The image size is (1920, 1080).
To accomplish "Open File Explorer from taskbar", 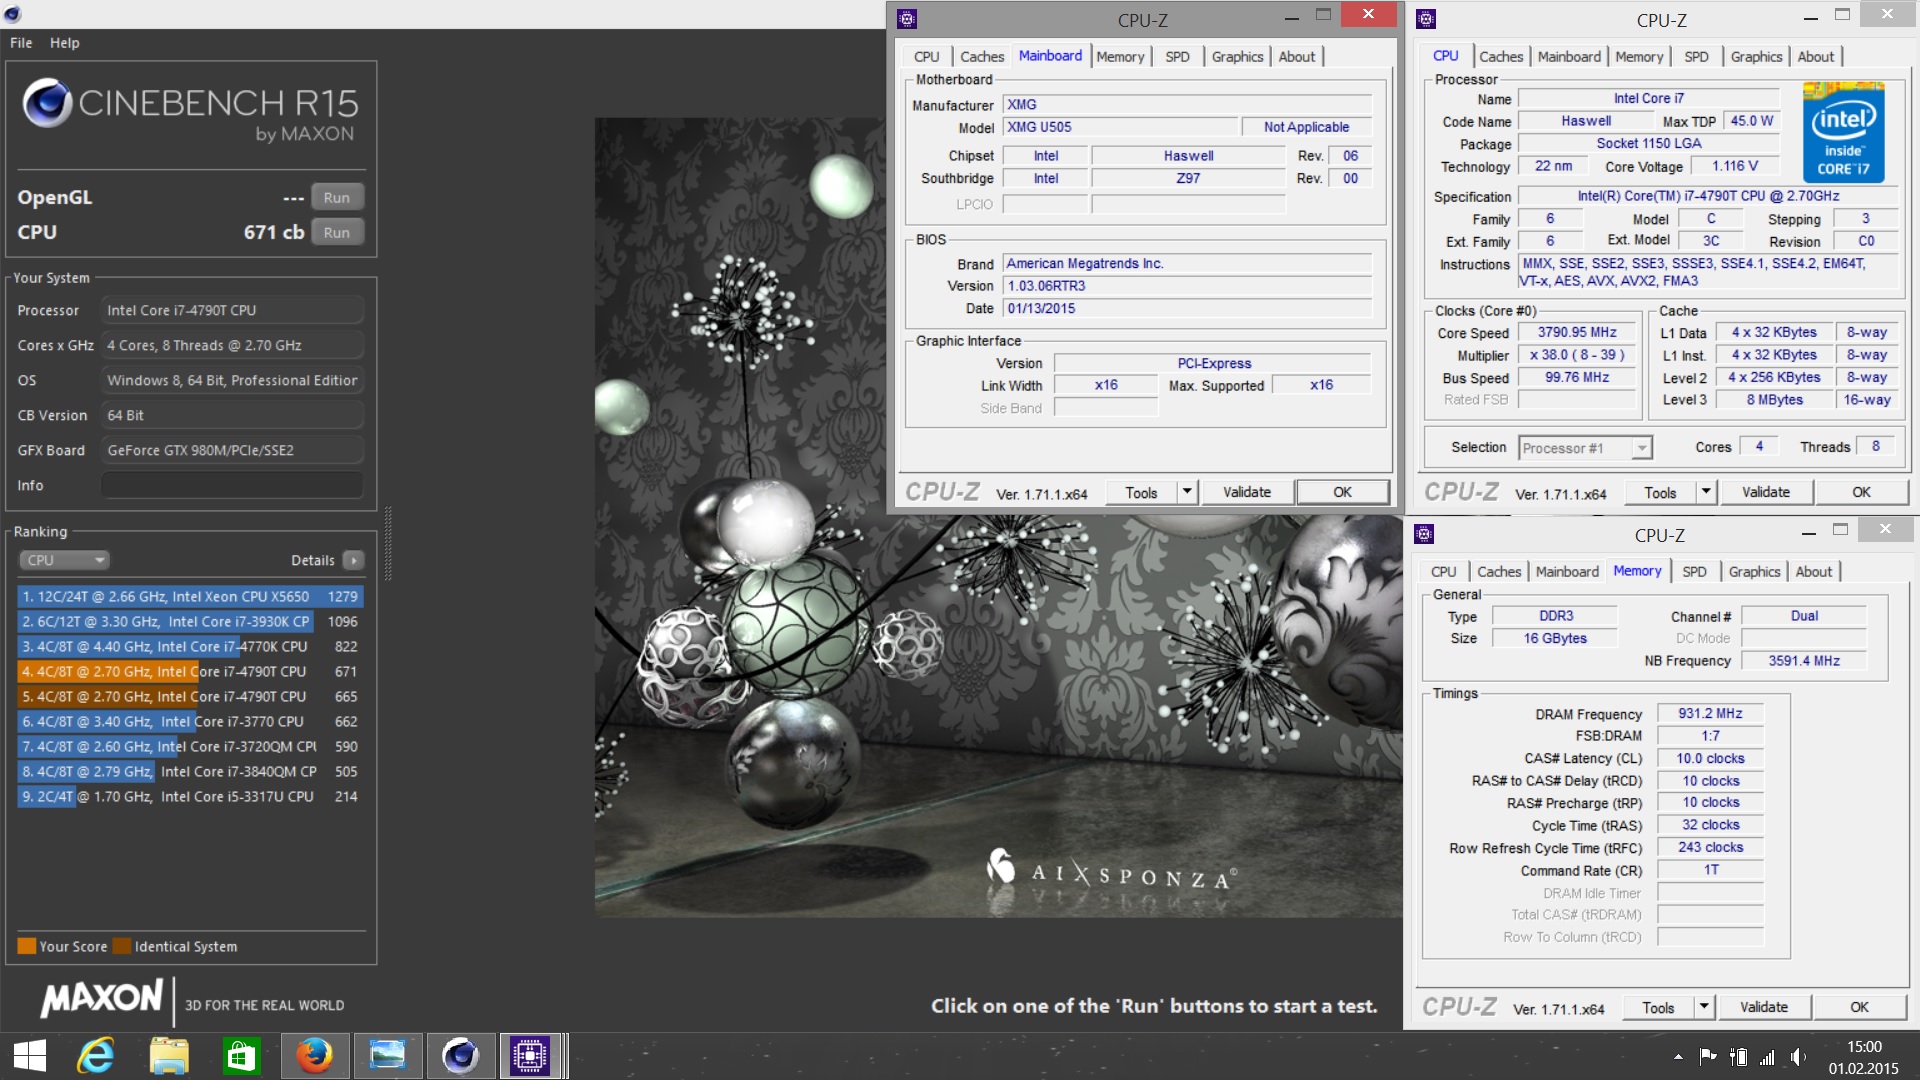I will 169,1056.
